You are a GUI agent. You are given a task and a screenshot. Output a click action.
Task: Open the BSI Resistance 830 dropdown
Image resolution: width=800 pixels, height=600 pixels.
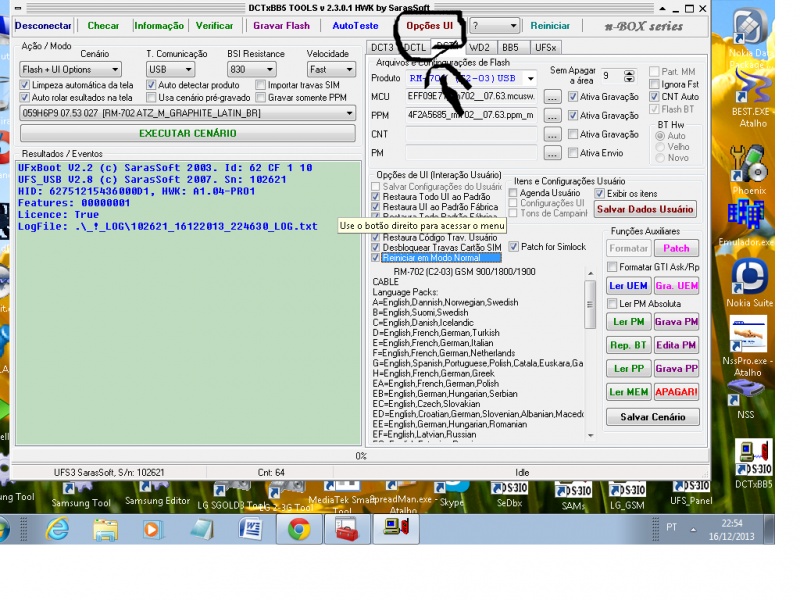point(252,69)
